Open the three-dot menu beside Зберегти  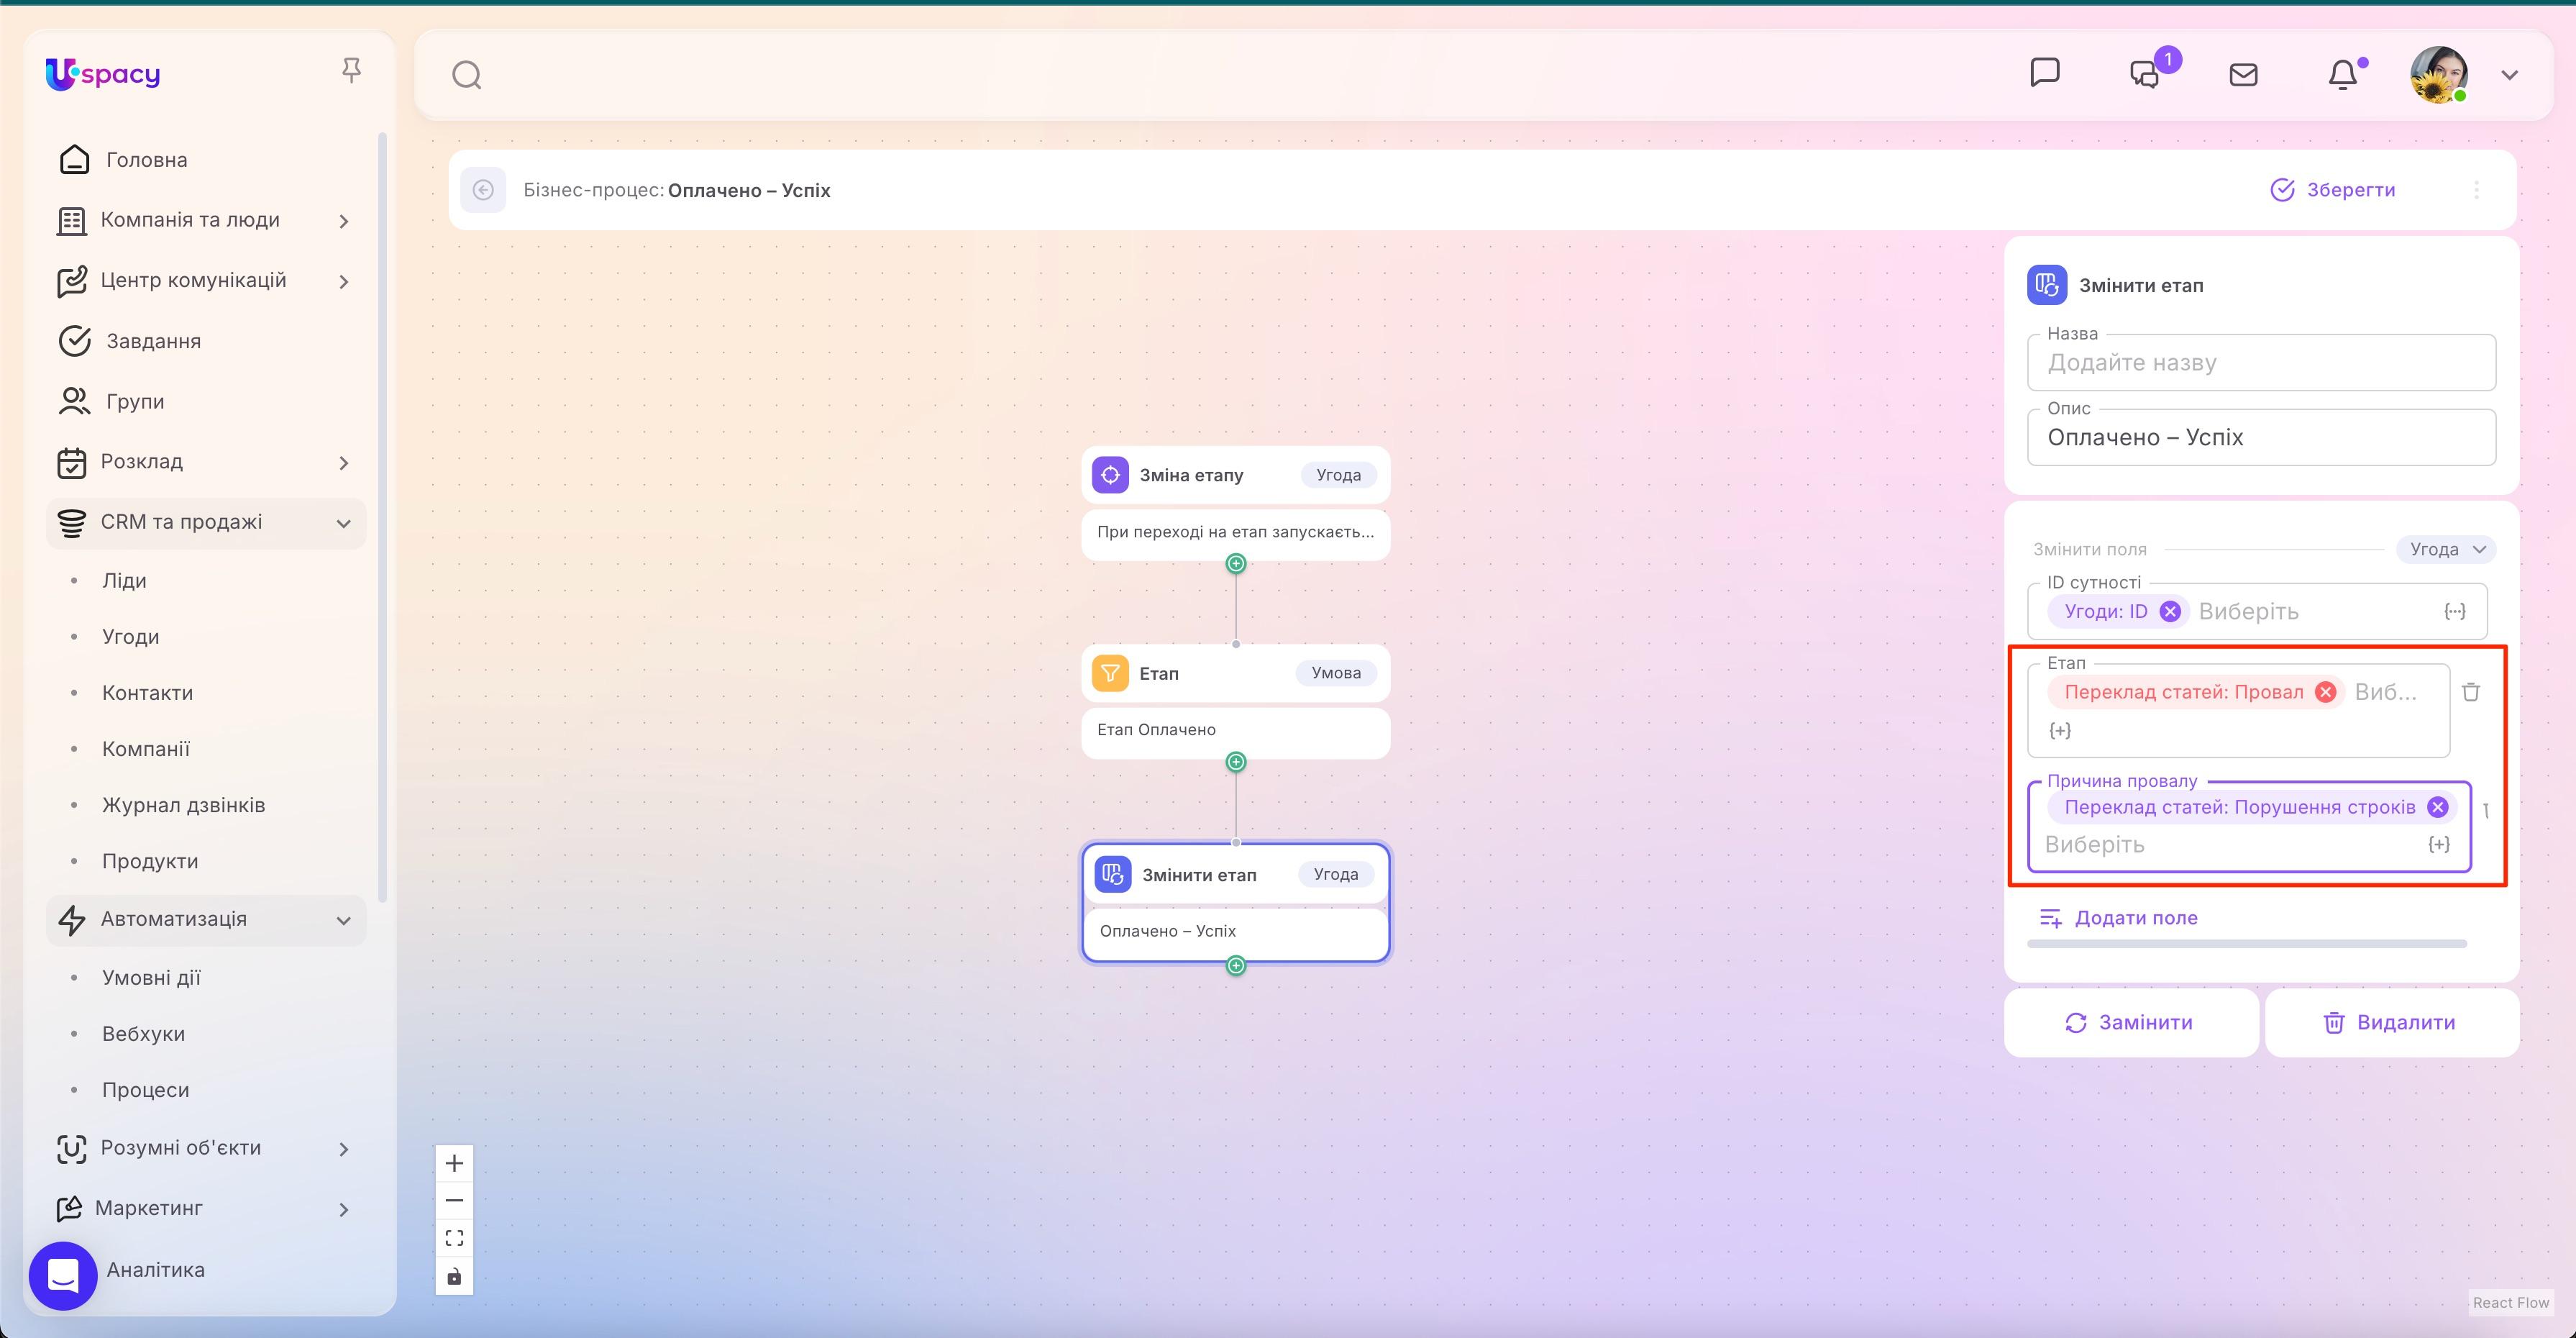pos(2477,190)
